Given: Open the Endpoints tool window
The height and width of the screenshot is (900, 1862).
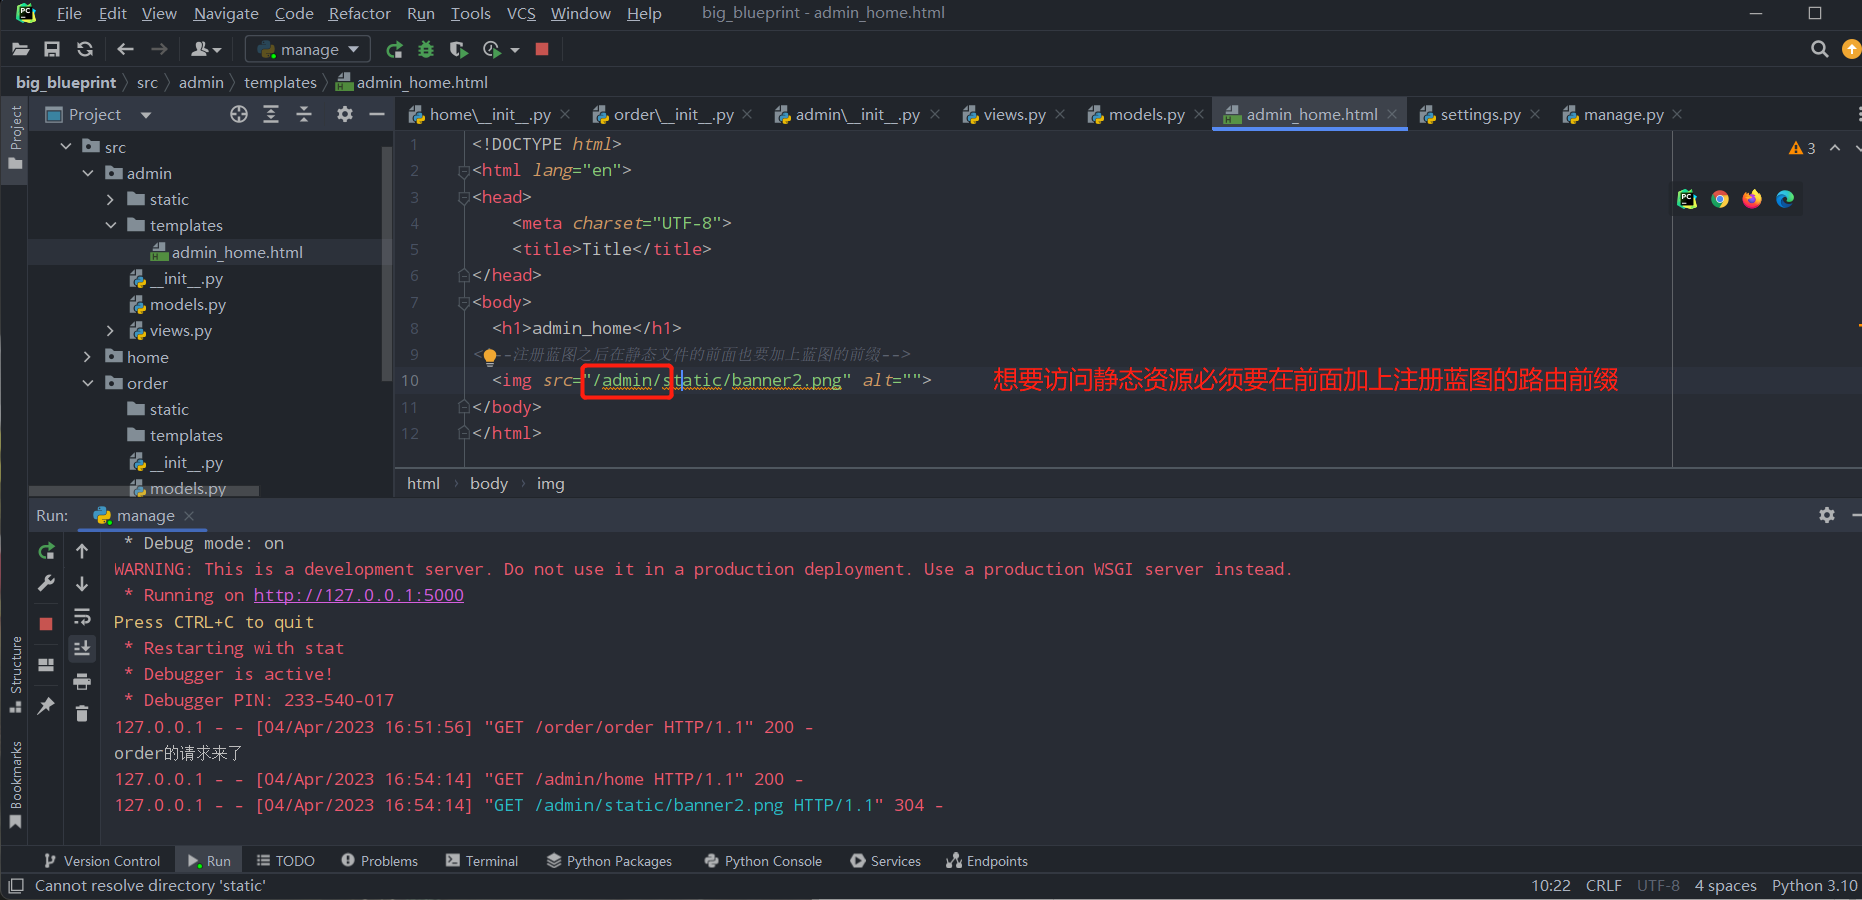Looking at the screenshot, I should (x=987, y=861).
